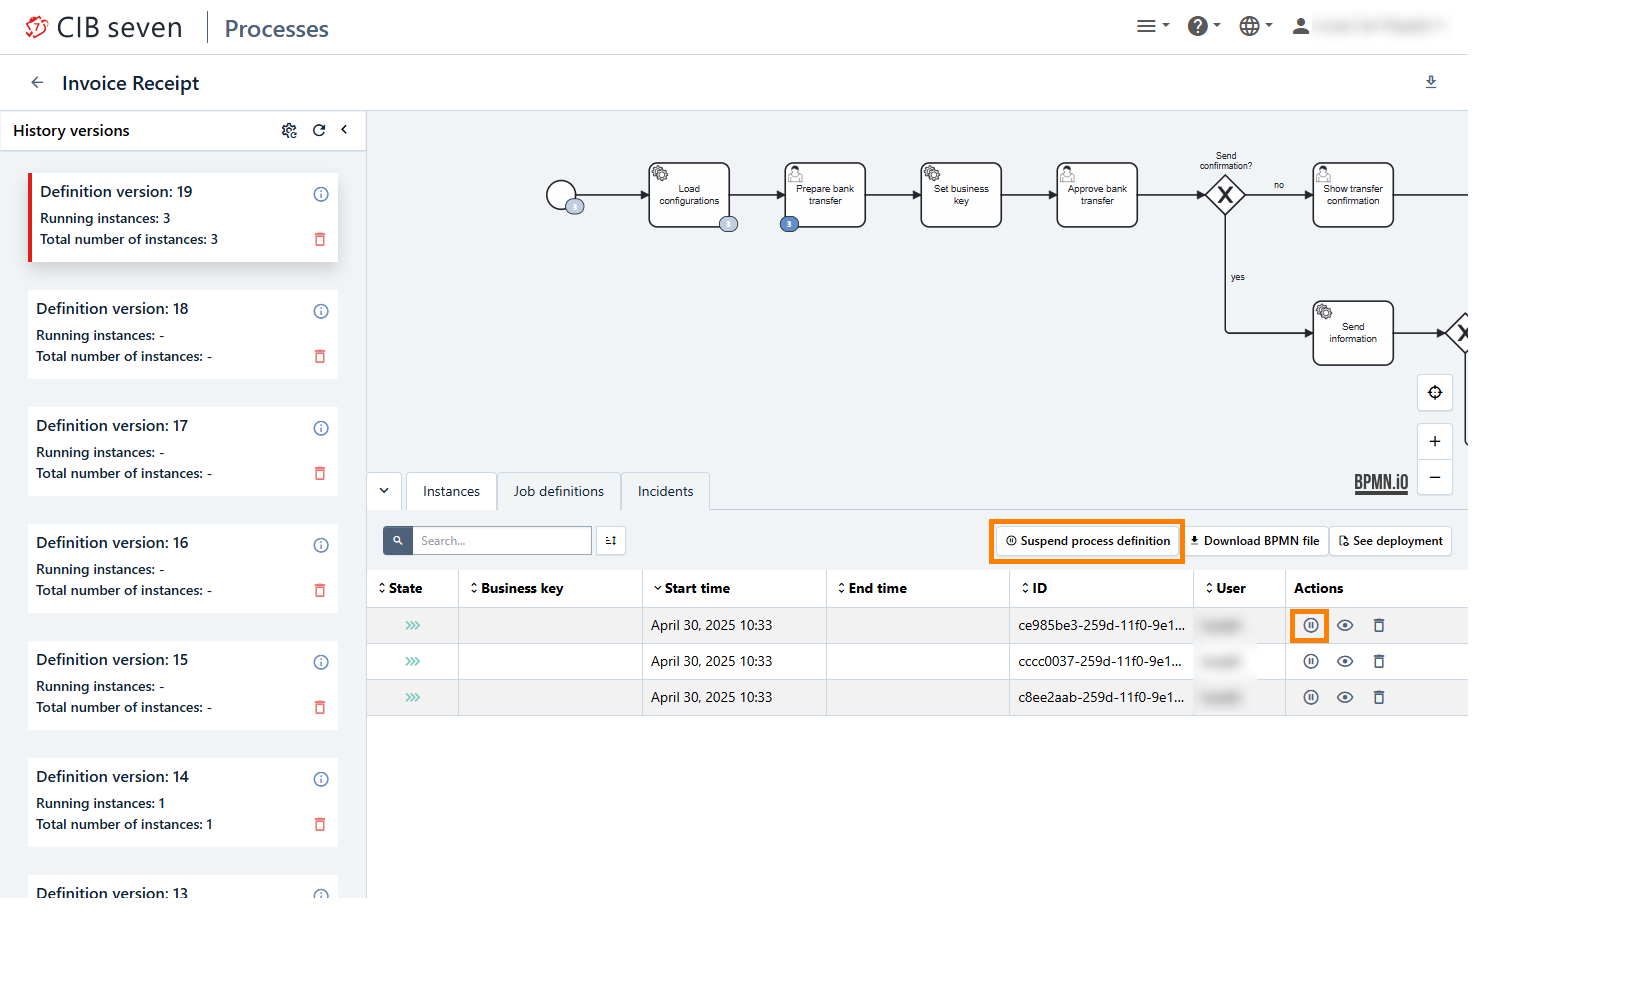Suspend the c8ee2aab process instance
The width and height of the screenshot is (1631, 997).
click(x=1310, y=698)
